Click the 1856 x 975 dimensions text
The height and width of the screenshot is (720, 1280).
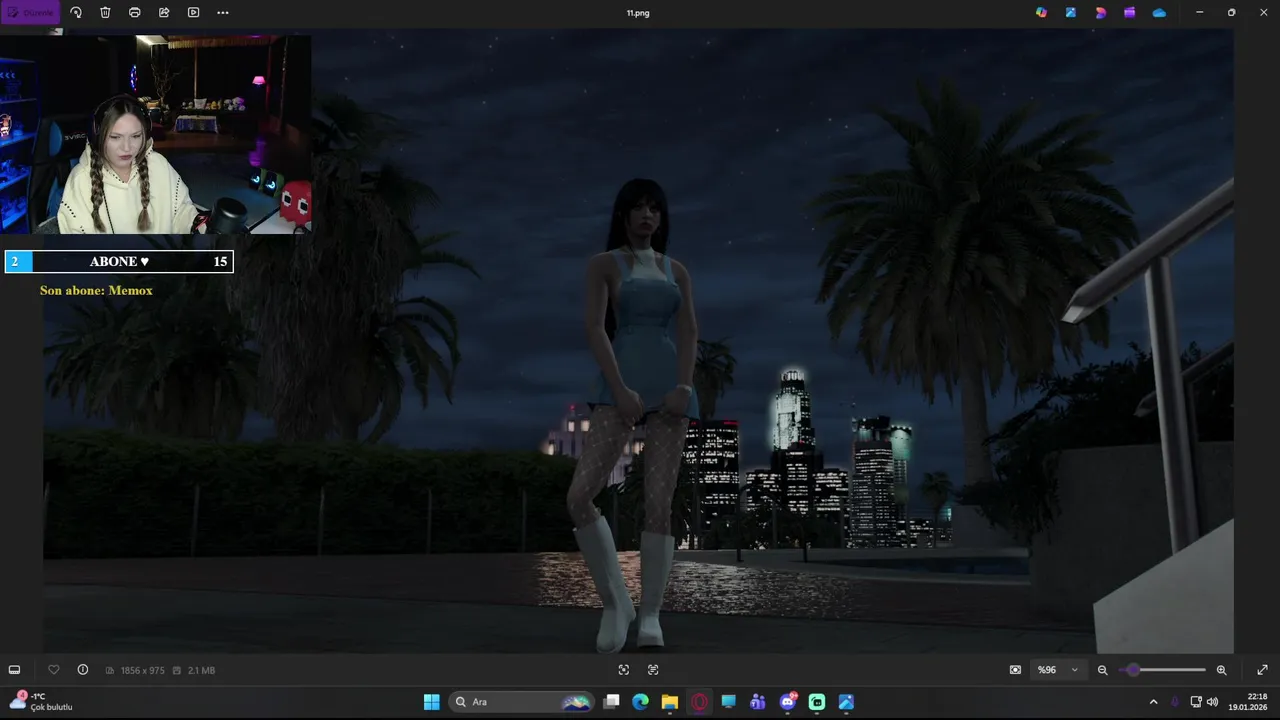[142, 670]
